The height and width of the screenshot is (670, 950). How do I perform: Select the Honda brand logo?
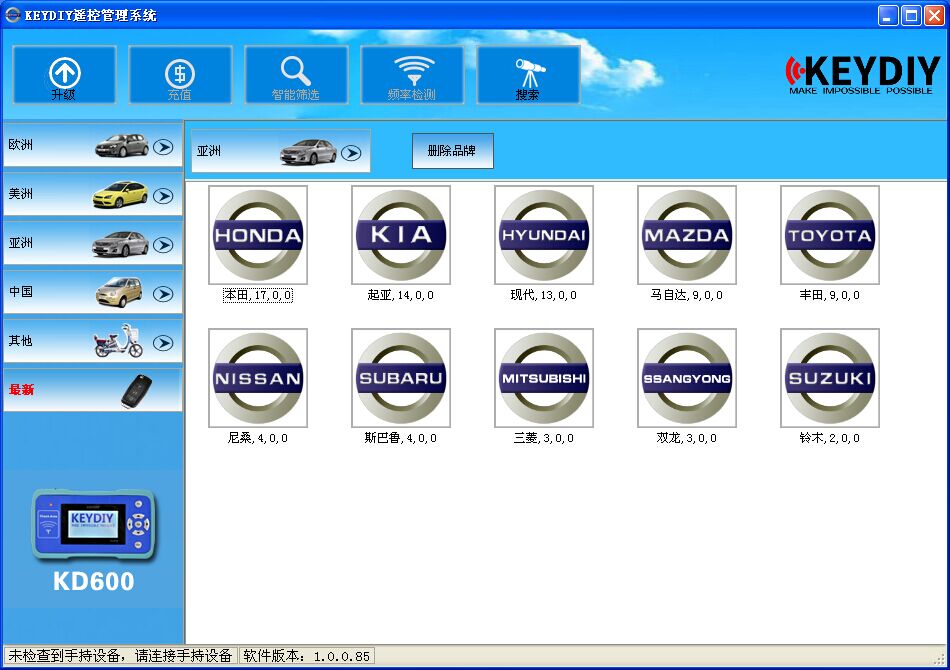click(258, 235)
